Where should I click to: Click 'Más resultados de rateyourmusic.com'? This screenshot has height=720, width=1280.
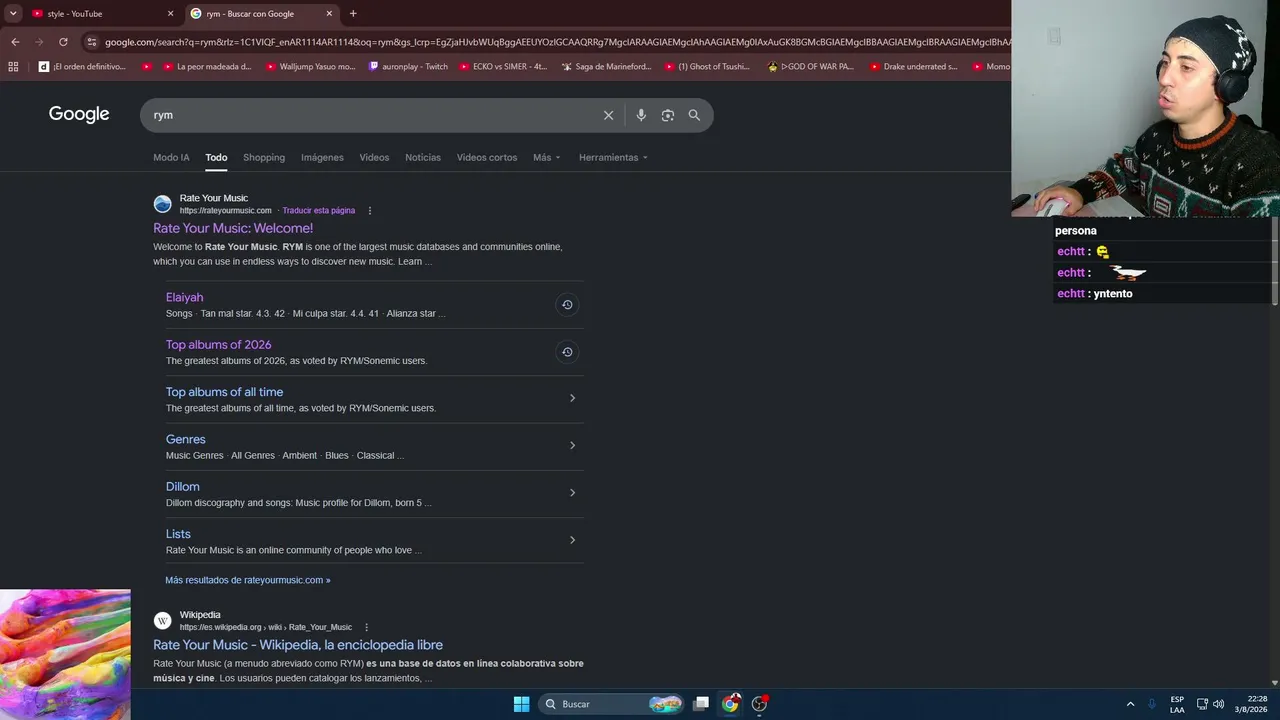click(248, 580)
